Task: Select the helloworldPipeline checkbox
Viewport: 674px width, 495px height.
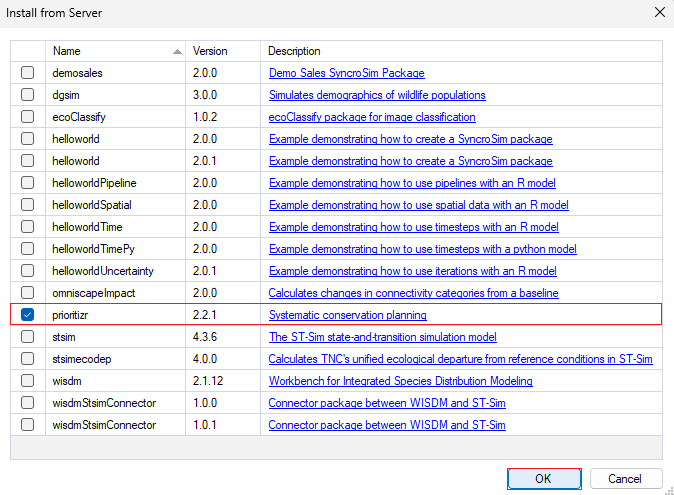Action: 28,182
